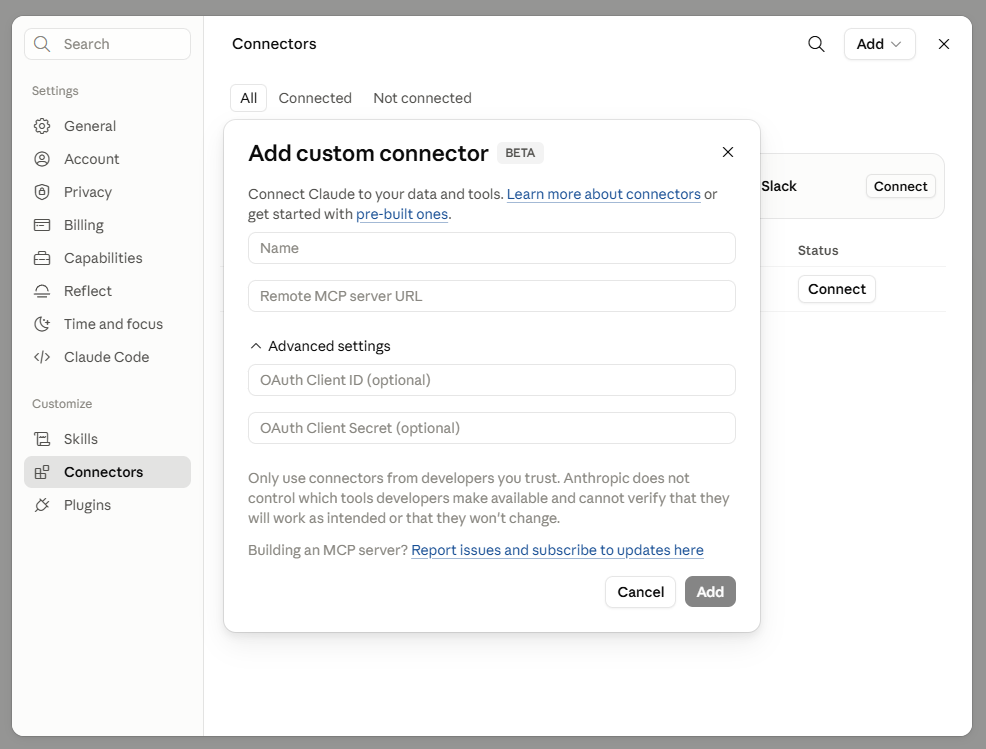Focus the sidebar Search box

tap(108, 44)
